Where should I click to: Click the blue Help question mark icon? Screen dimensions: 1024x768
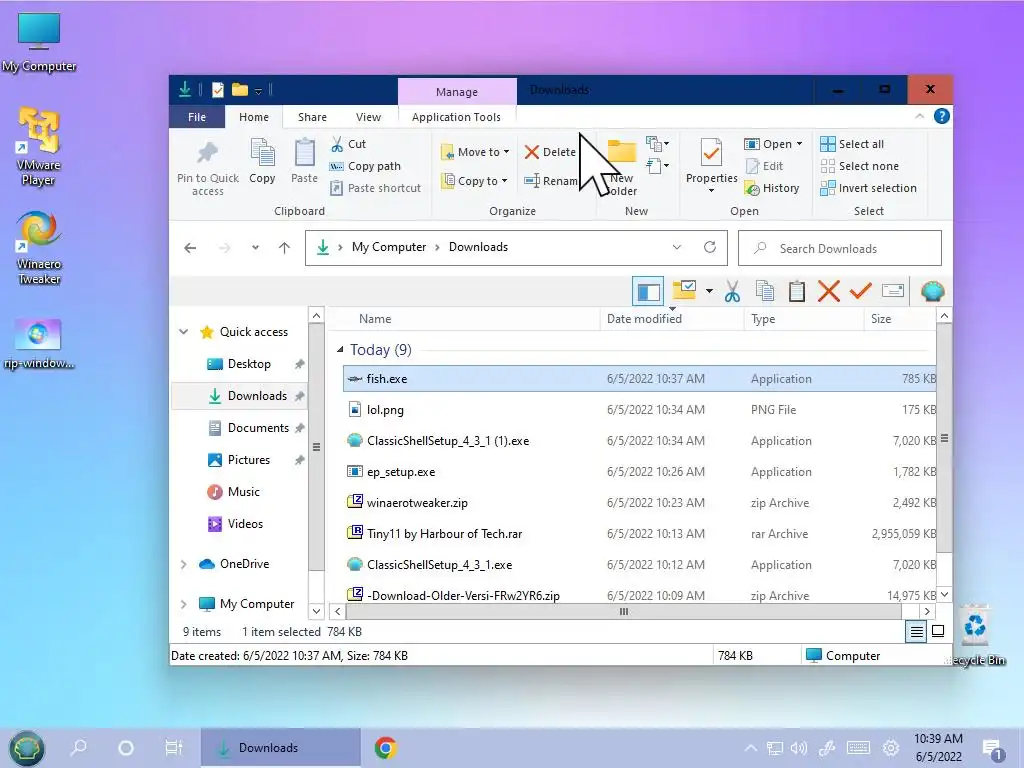click(x=942, y=116)
